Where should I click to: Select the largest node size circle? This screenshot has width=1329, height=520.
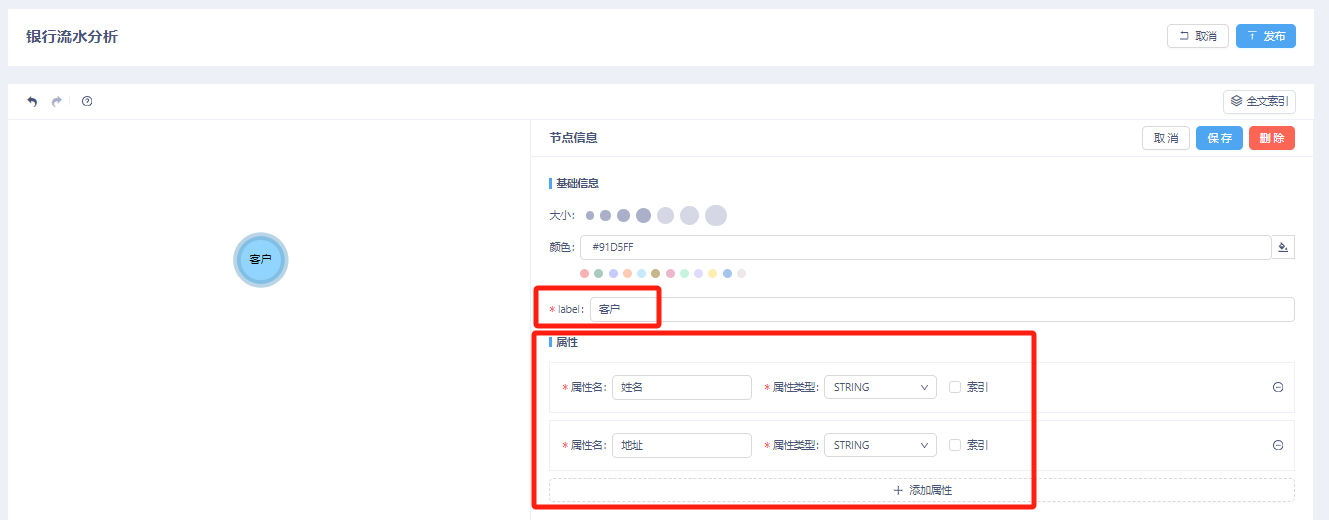click(x=715, y=215)
